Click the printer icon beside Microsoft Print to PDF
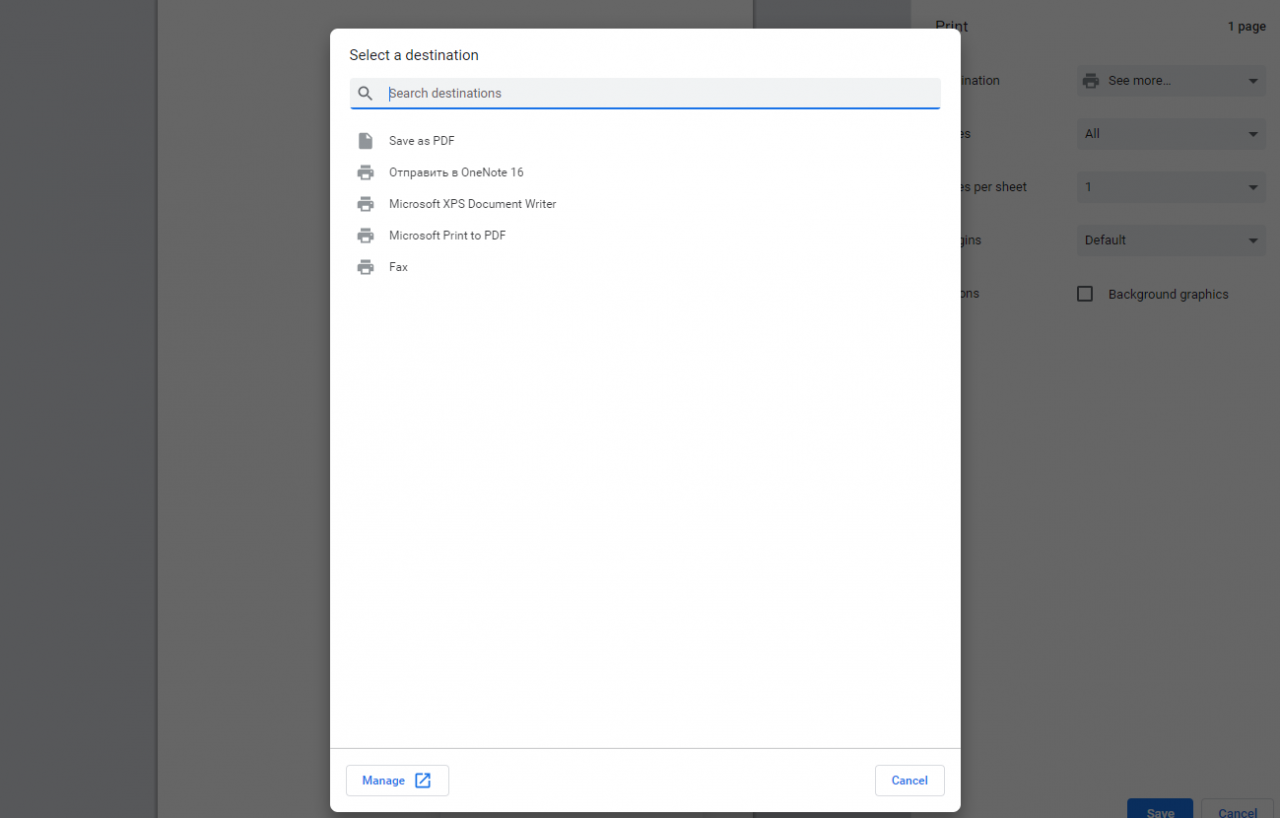Screen dimensions: 1280x818 tap(365, 235)
